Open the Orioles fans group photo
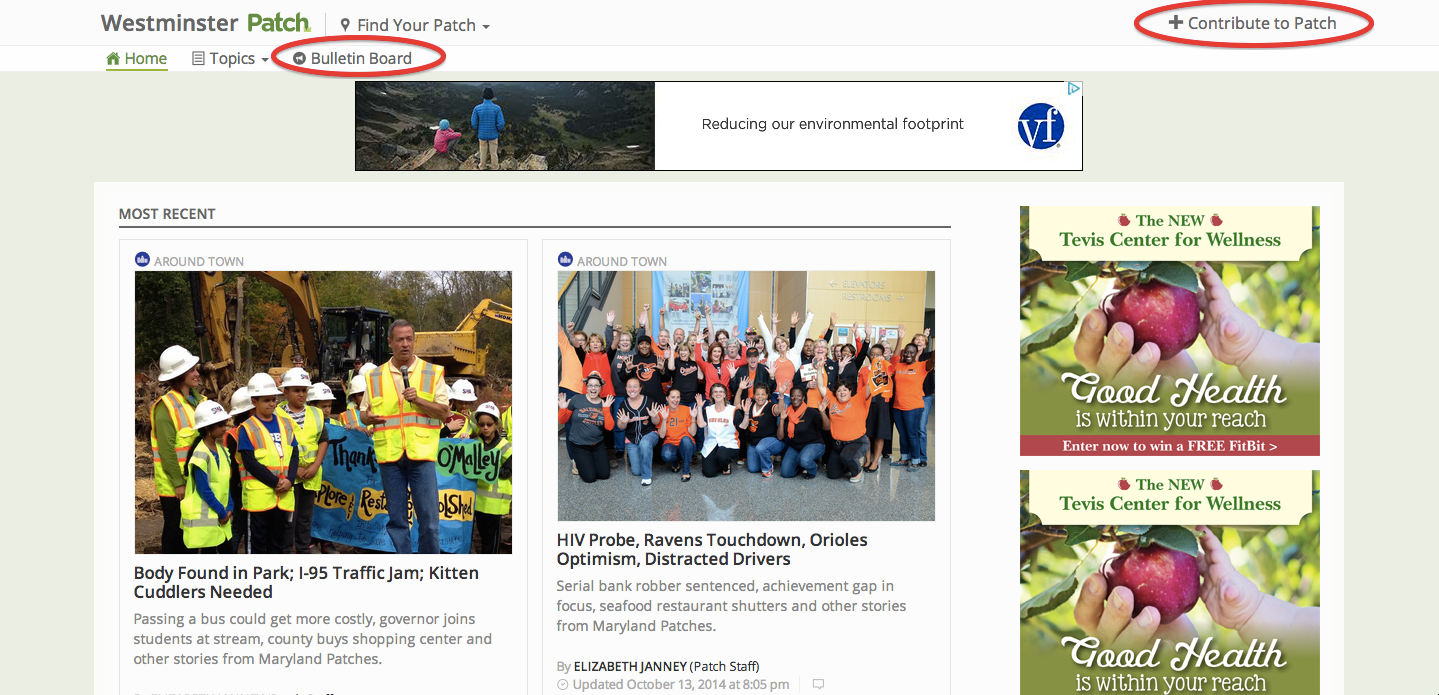Viewport: 1439px width, 695px height. point(746,395)
